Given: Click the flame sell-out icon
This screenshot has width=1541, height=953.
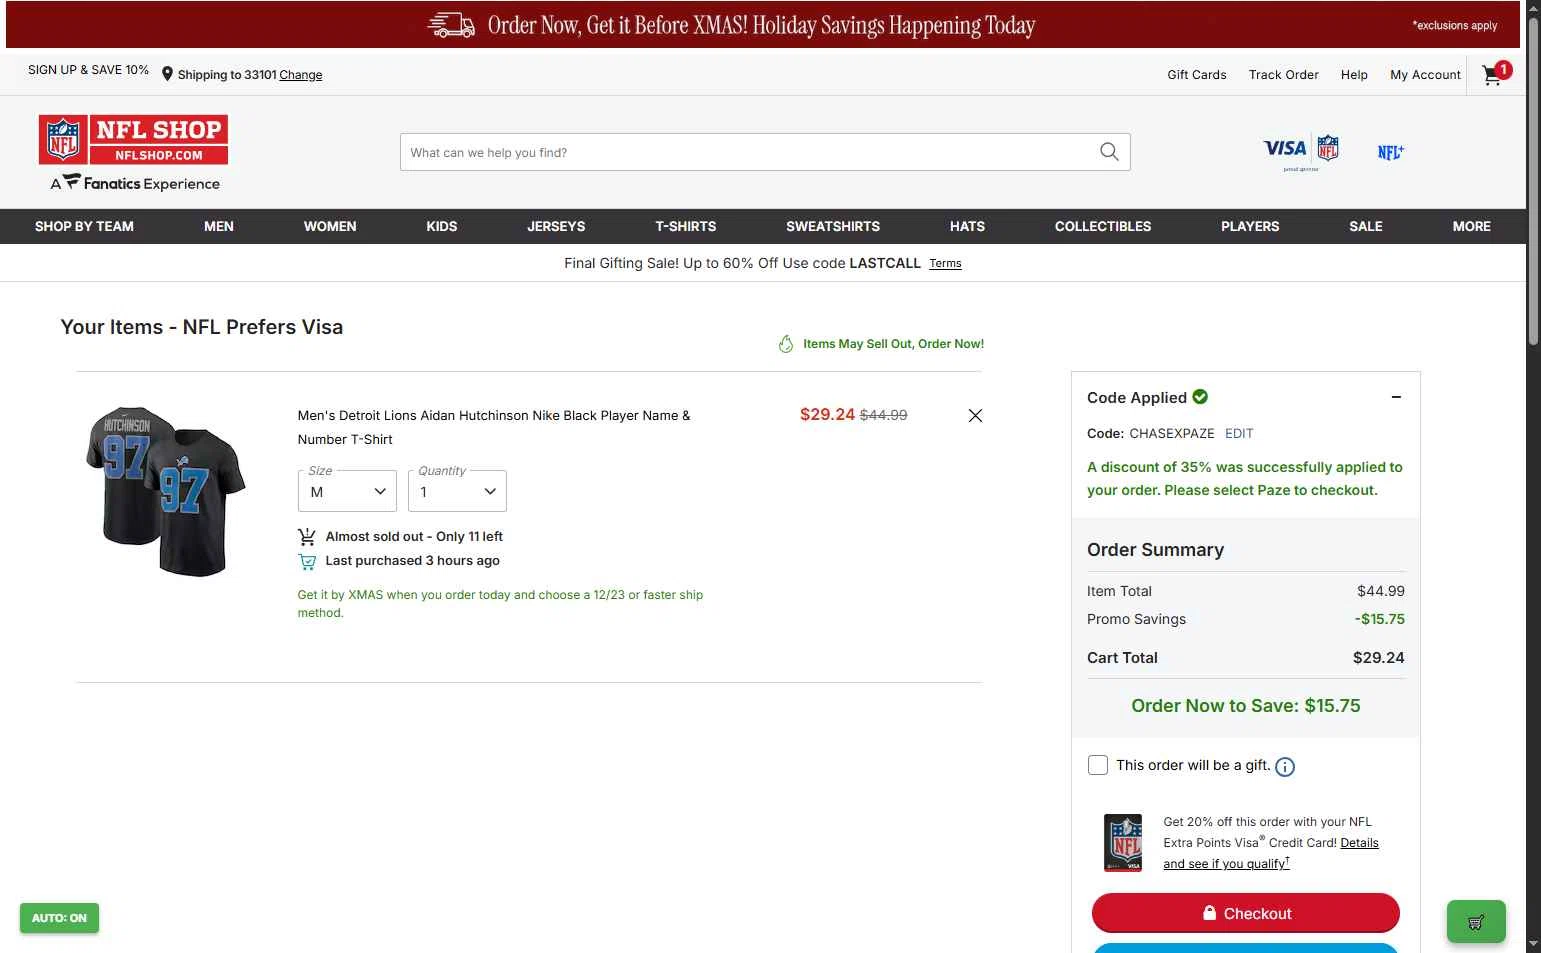Looking at the screenshot, I should [x=786, y=344].
